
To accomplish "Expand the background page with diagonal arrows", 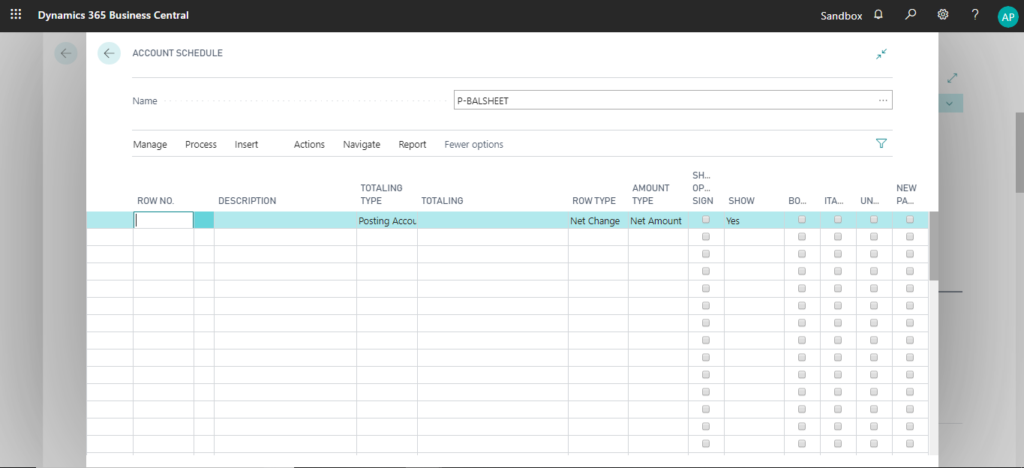I will [952, 78].
